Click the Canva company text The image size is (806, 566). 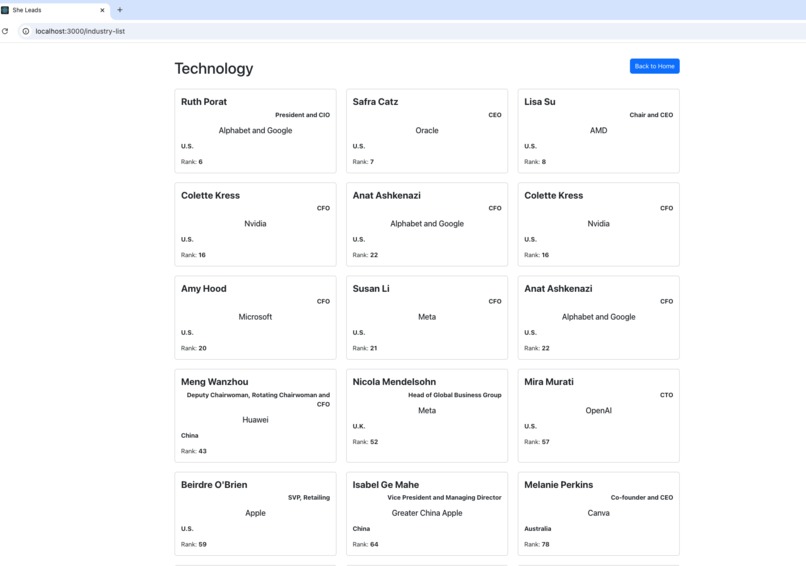tap(598, 513)
